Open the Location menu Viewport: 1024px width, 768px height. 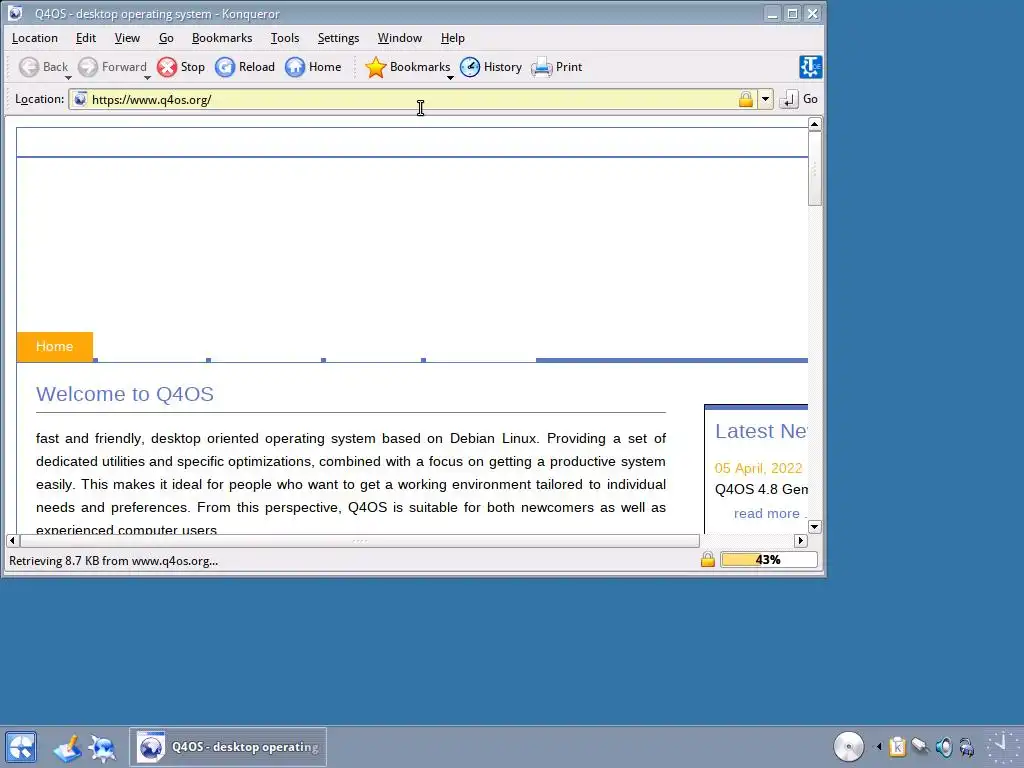(x=35, y=38)
